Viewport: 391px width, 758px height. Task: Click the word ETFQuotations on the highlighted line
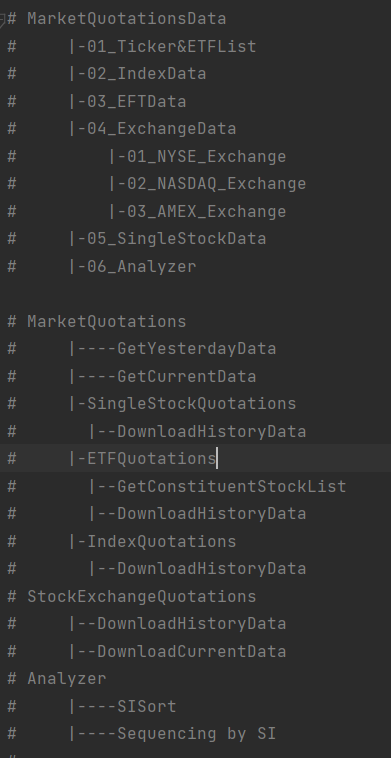pos(151,458)
